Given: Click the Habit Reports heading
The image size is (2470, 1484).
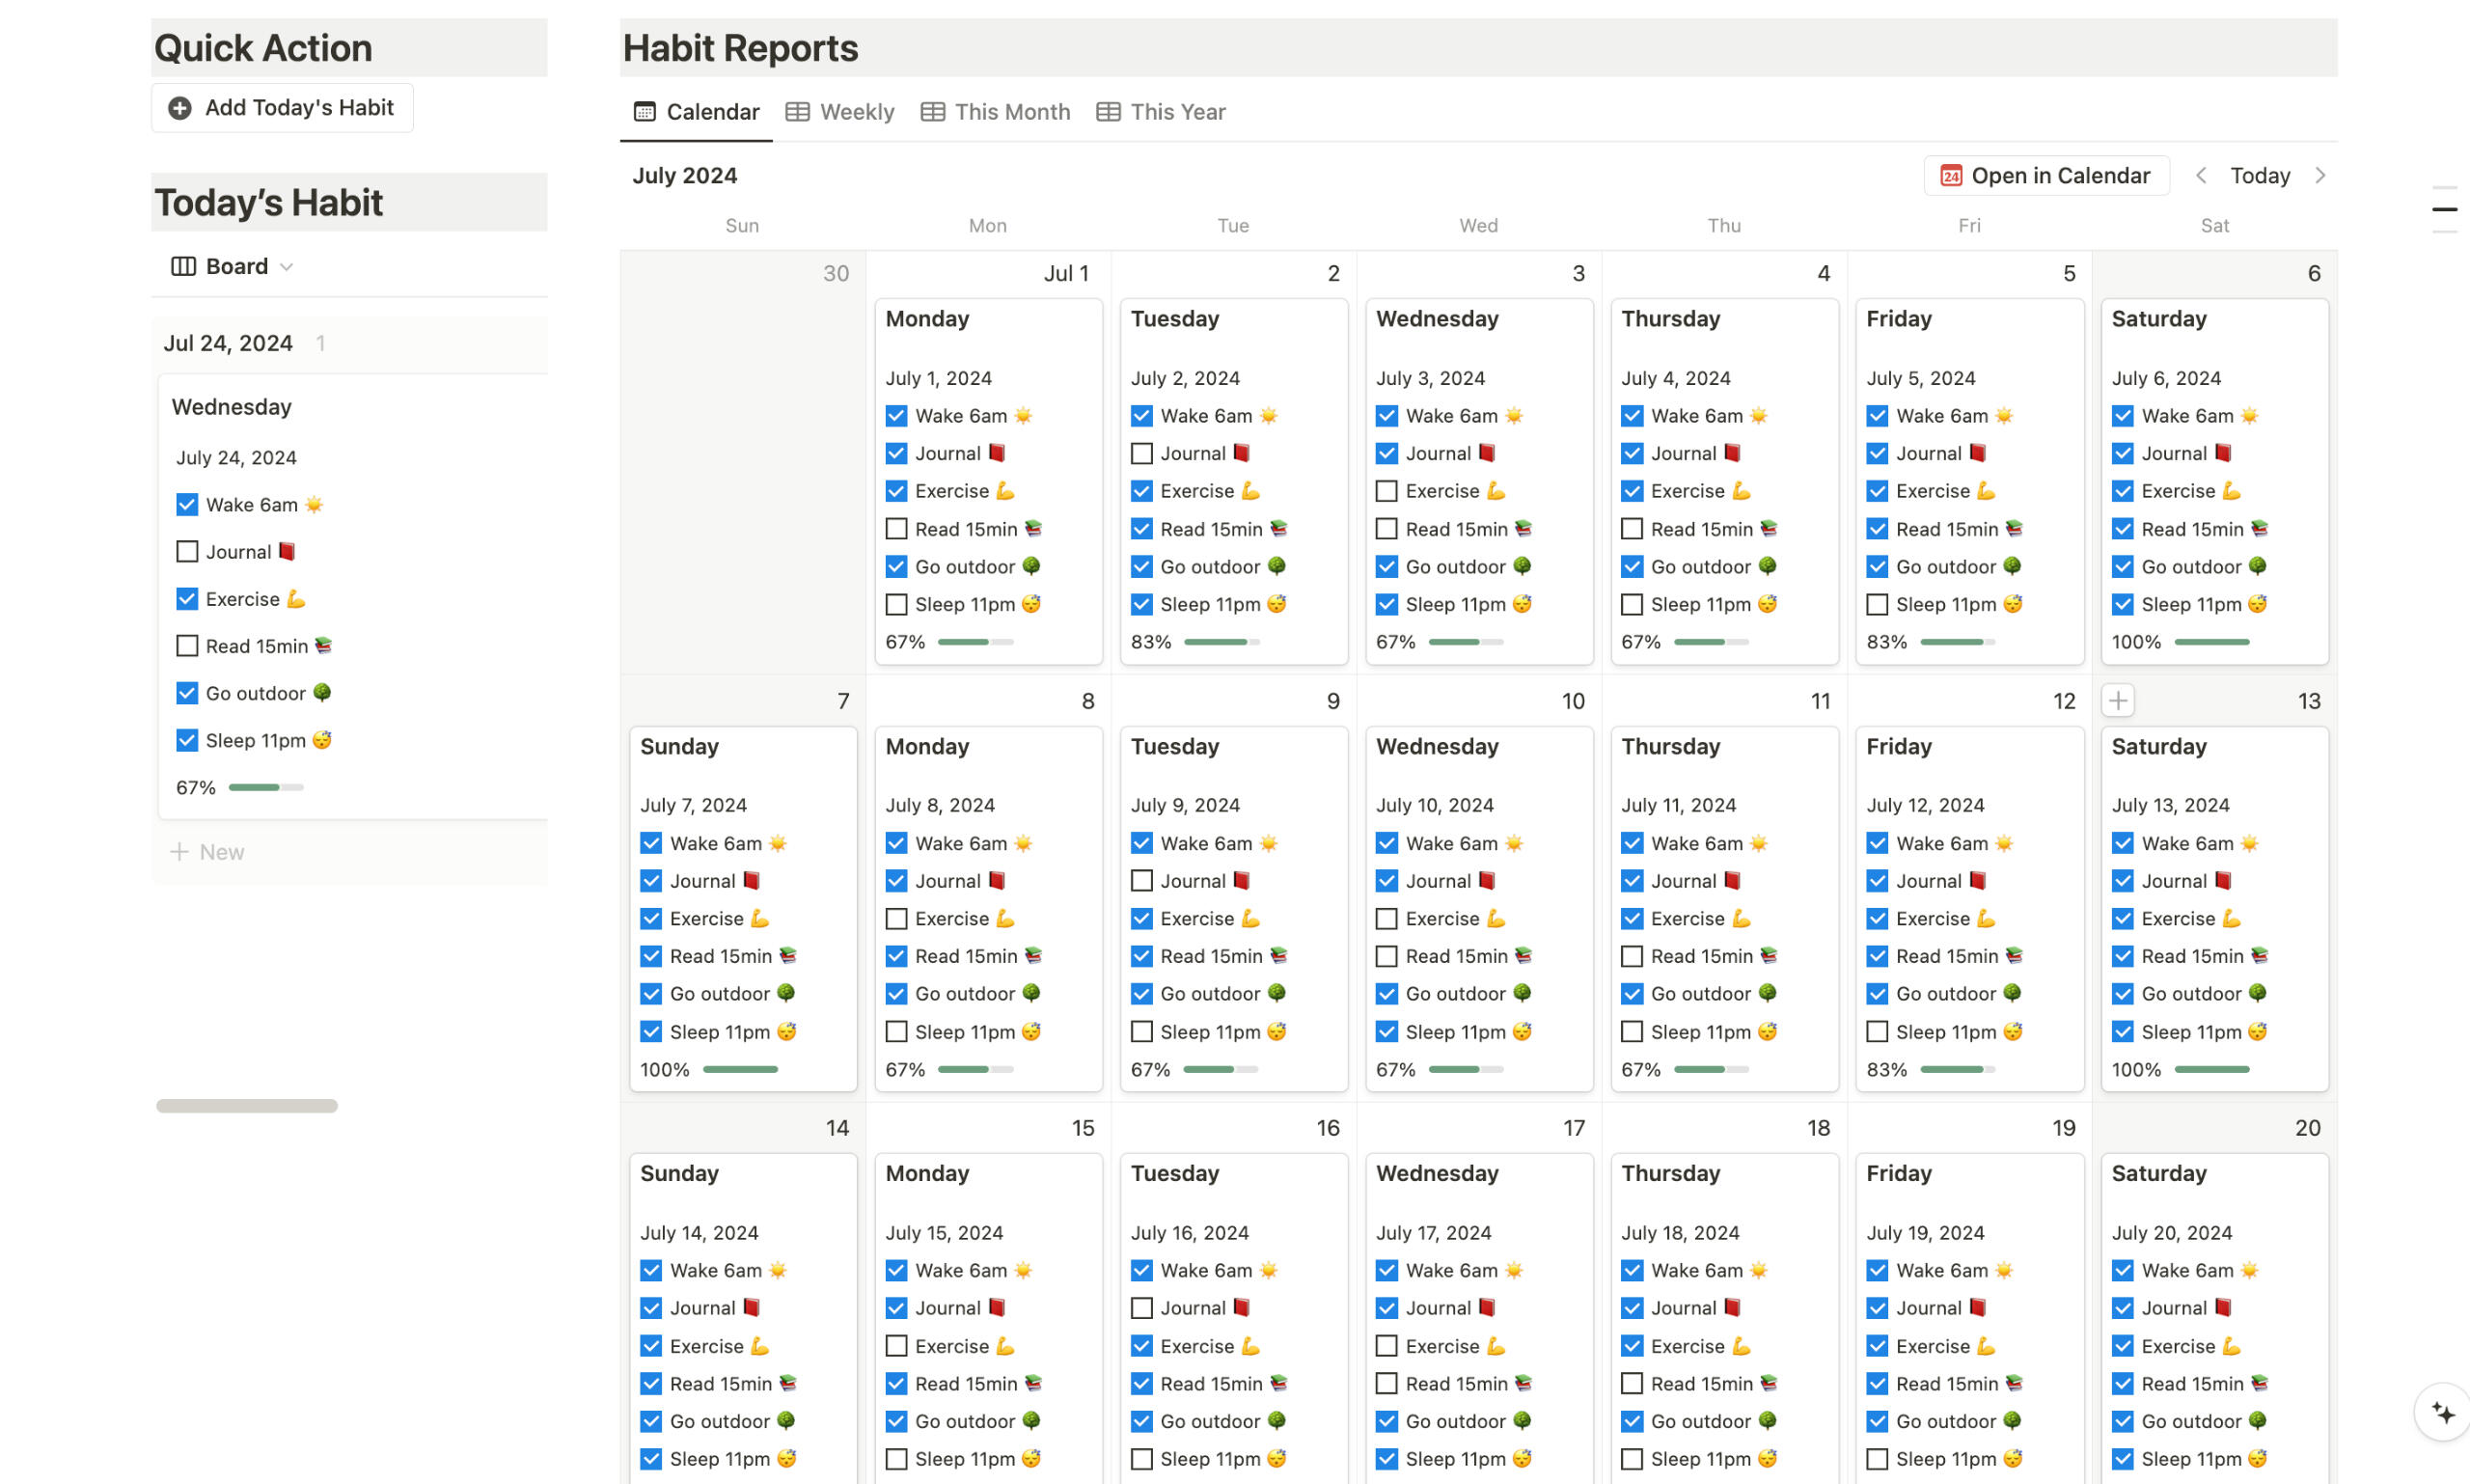Looking at the screenshot, I should coord(740,48).
